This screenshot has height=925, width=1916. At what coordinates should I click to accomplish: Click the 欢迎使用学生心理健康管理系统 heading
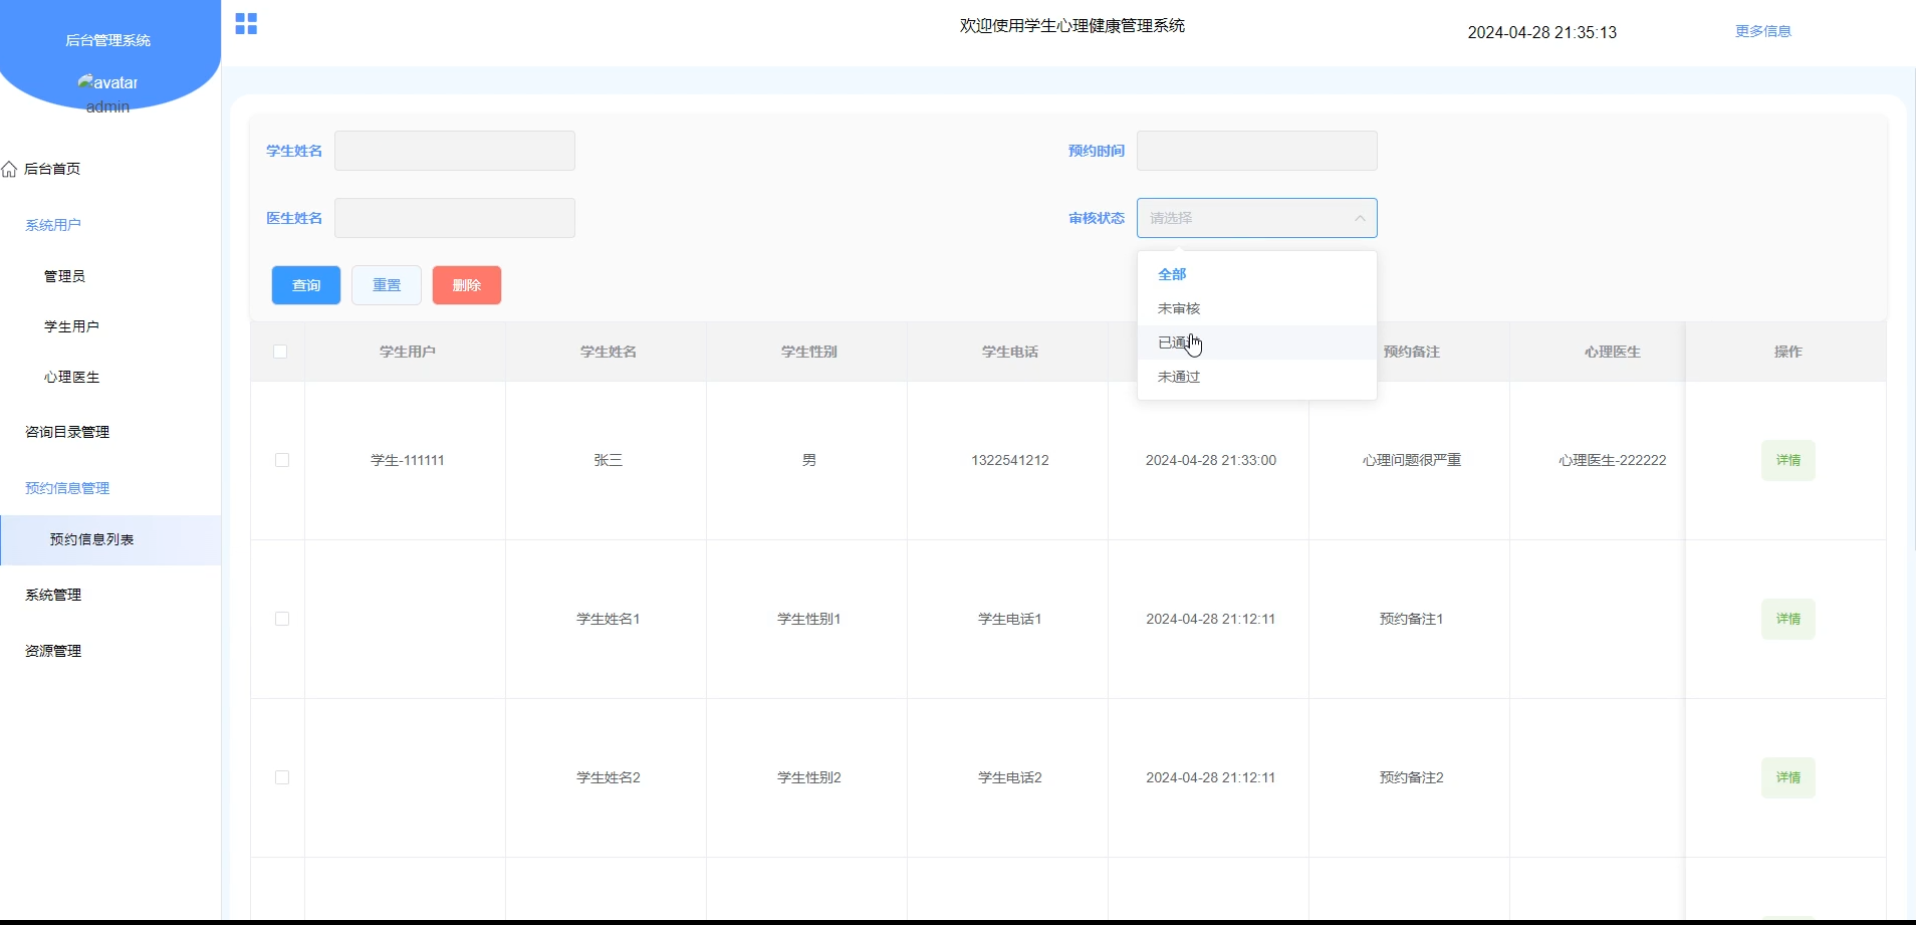pos(1072,26)
